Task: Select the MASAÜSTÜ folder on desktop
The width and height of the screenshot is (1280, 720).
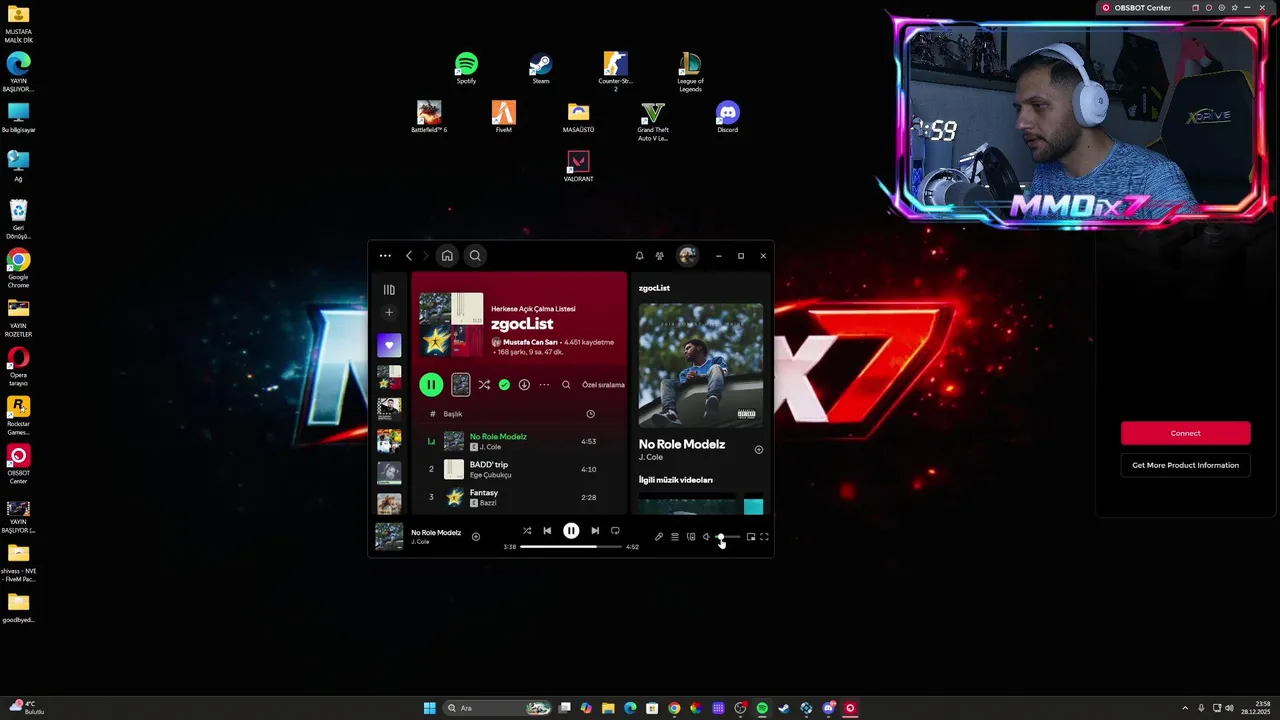Action: tap(578, 116)
